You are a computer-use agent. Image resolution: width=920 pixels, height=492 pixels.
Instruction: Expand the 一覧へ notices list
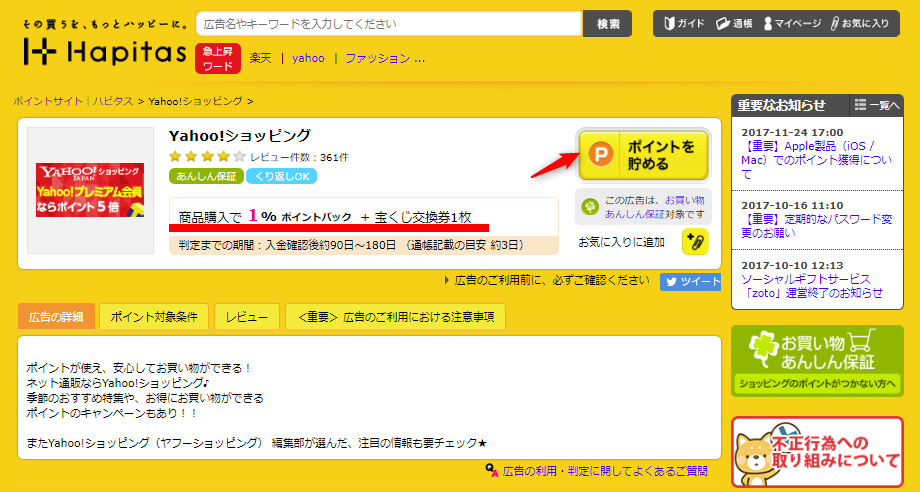(877, 105)
